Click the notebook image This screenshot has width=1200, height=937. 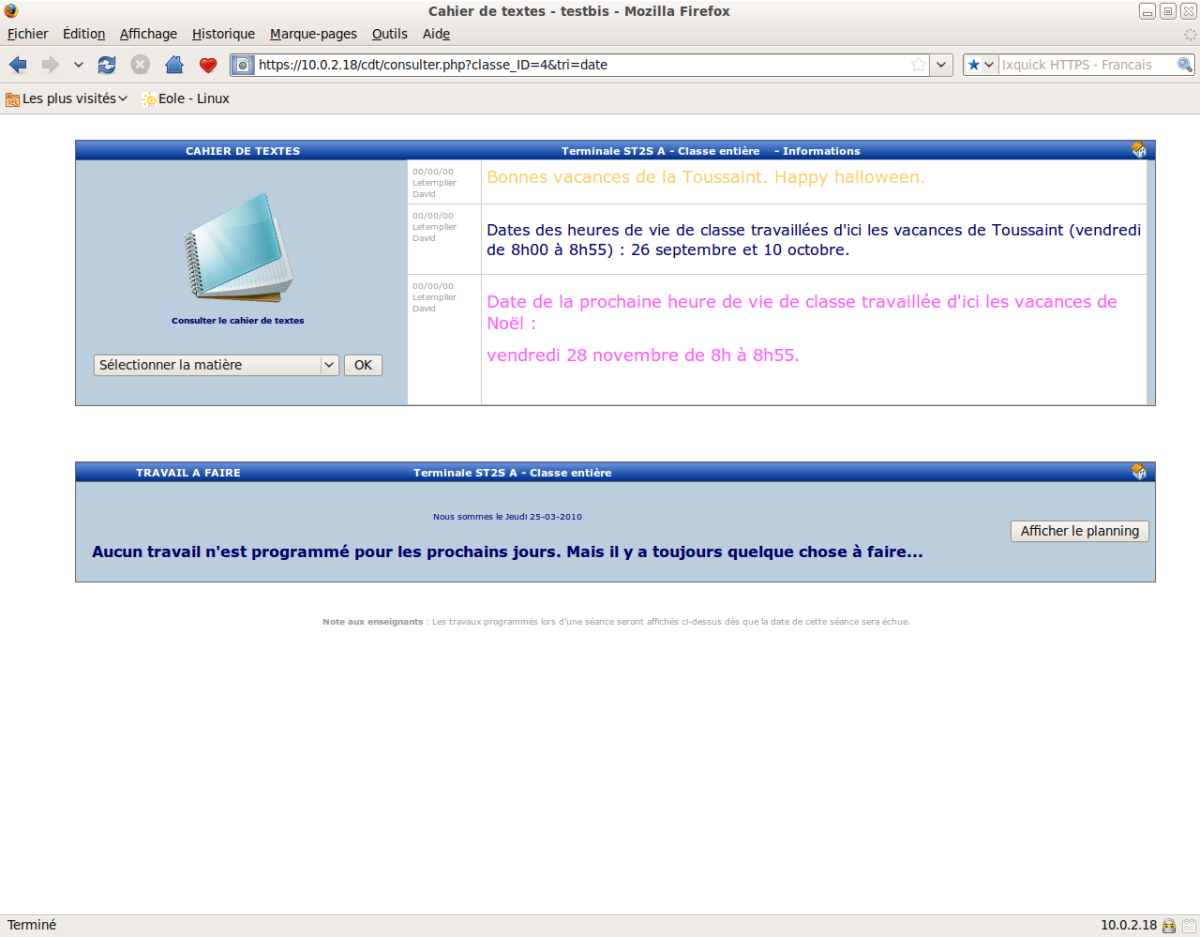238,247
